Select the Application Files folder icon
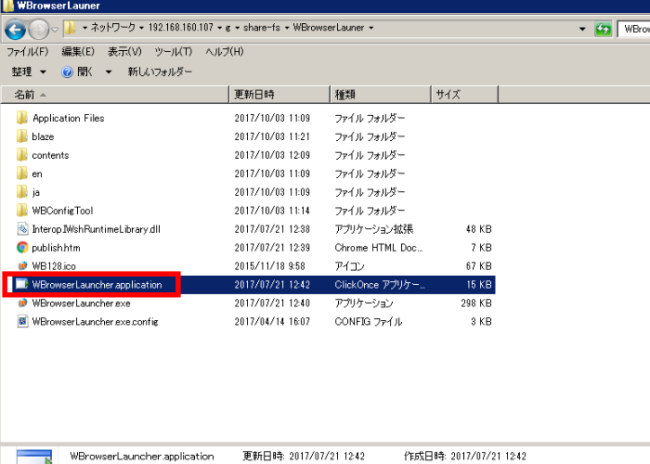Image resolution: width=650 pixels, height=464 pixels. tap(22, 118)
